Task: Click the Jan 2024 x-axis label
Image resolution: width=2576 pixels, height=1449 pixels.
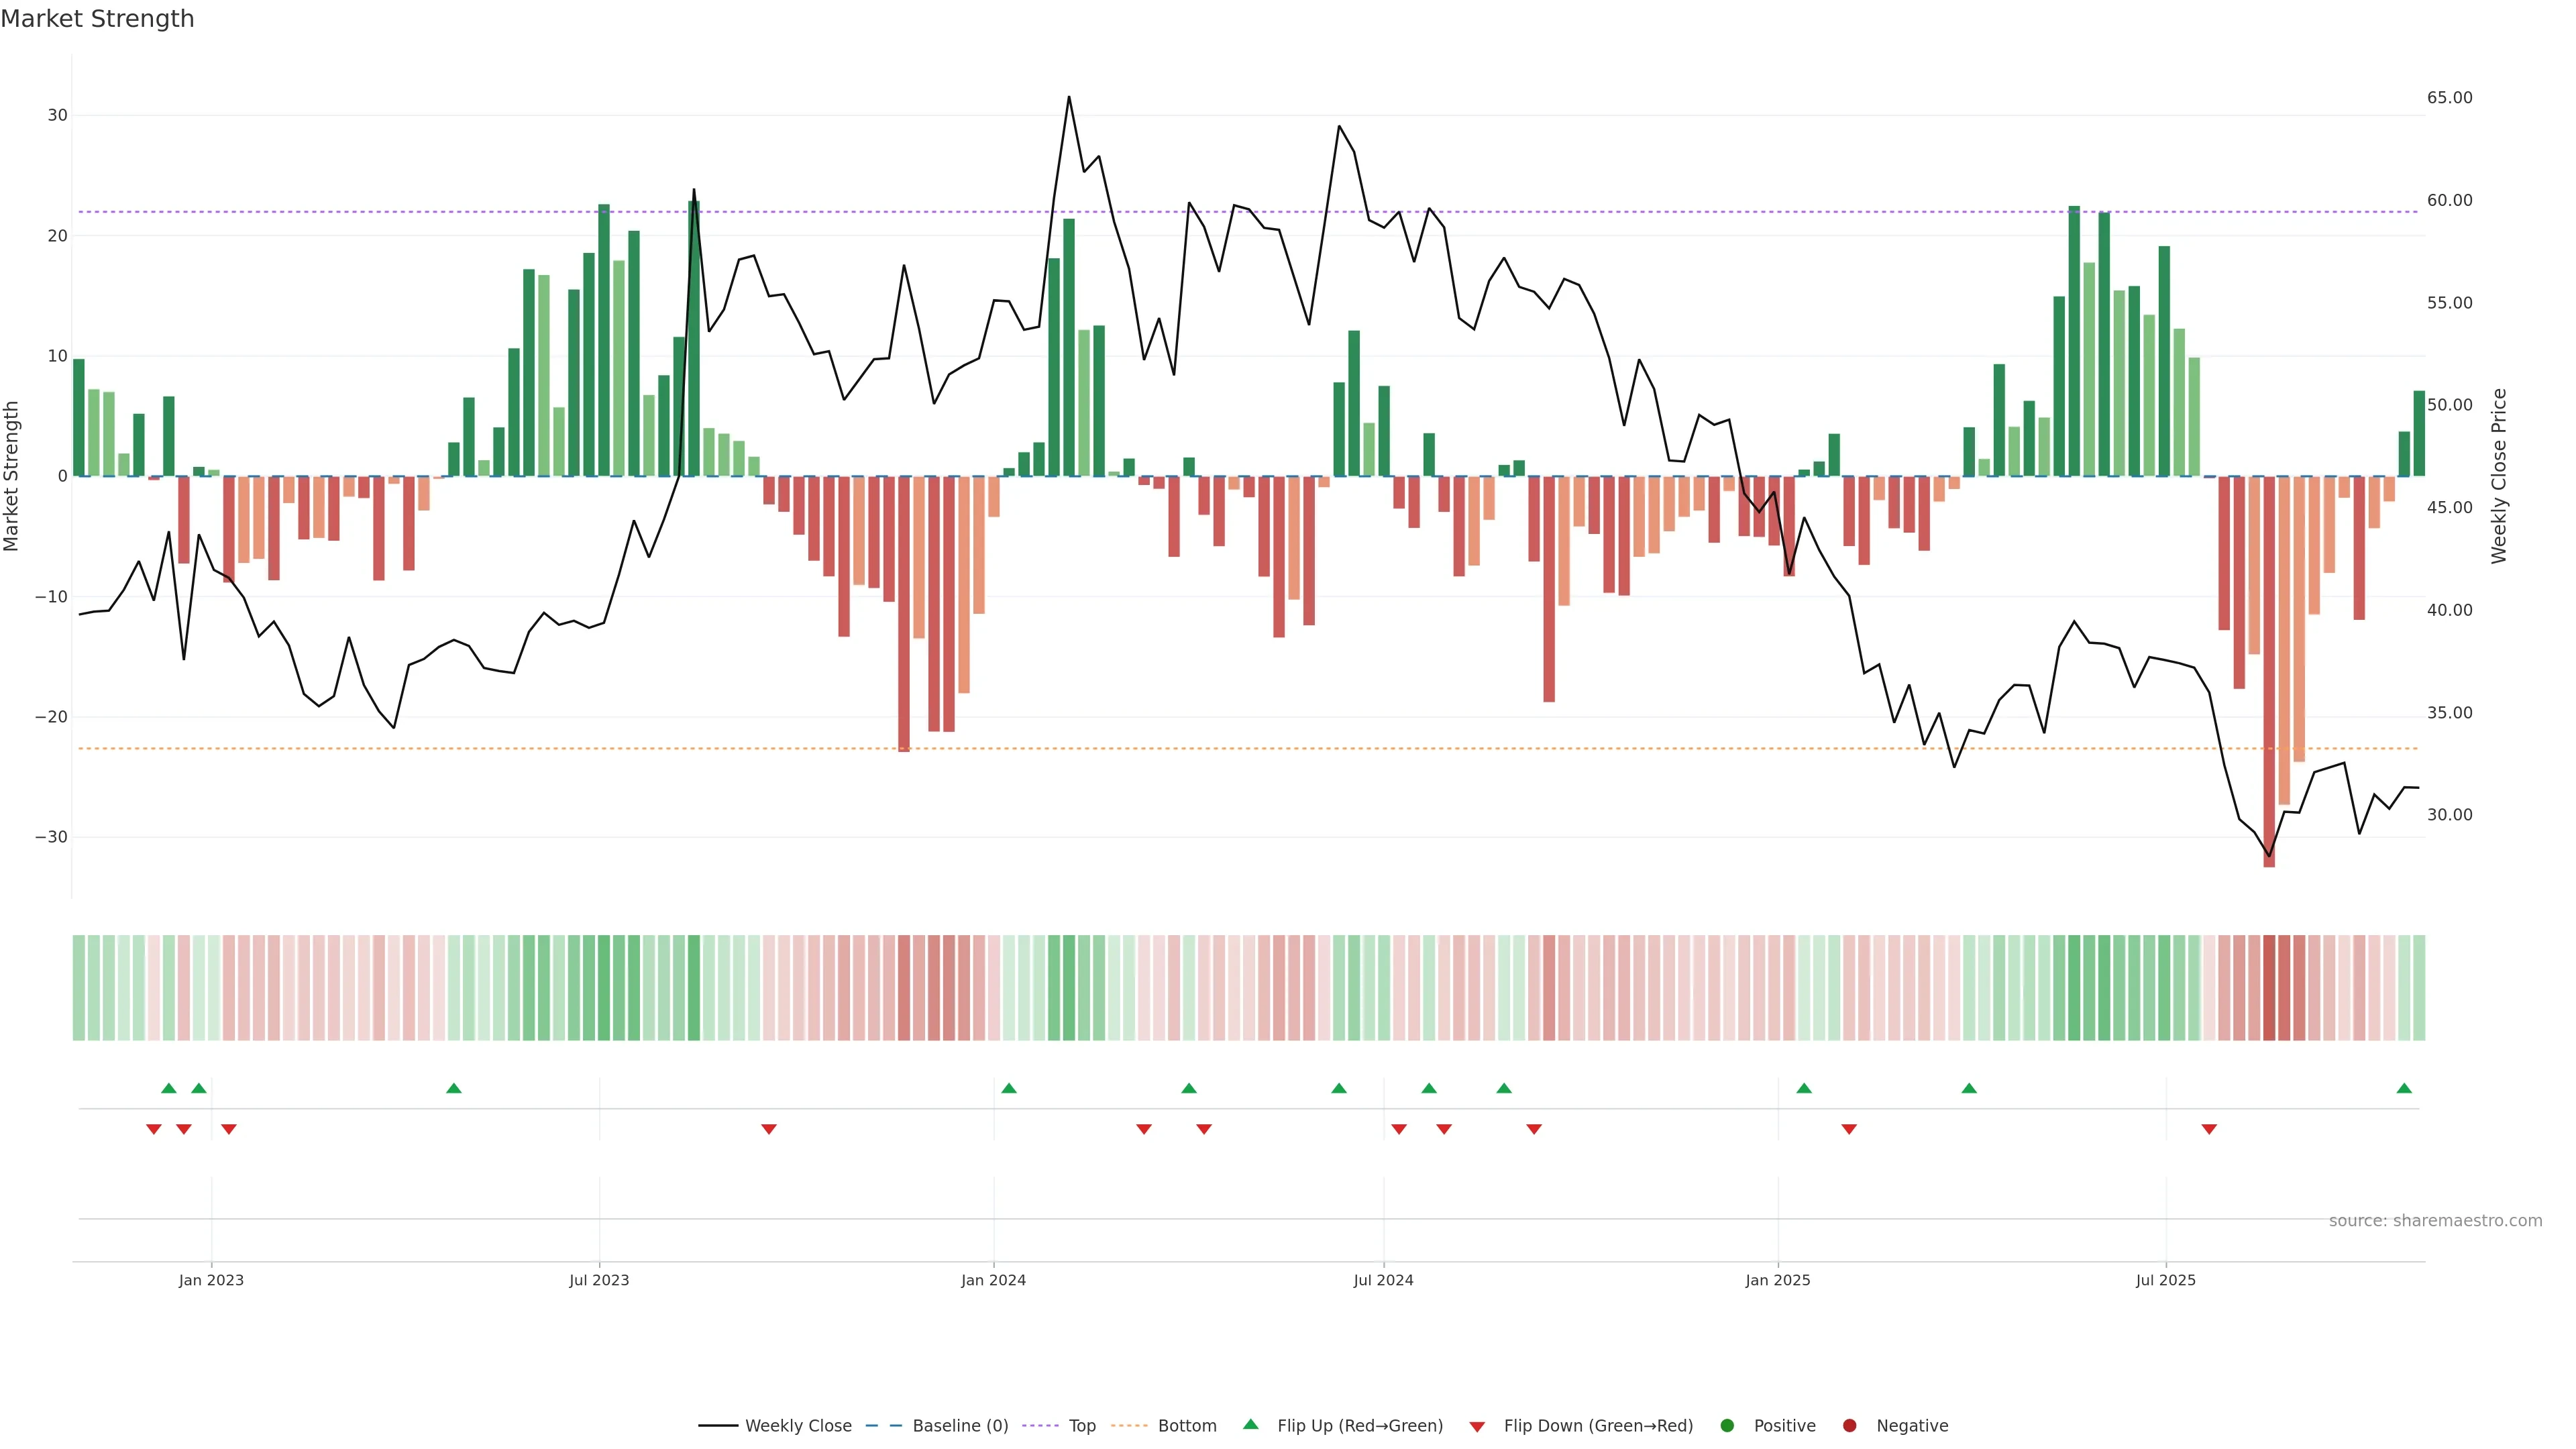Action: point(993,1280)
